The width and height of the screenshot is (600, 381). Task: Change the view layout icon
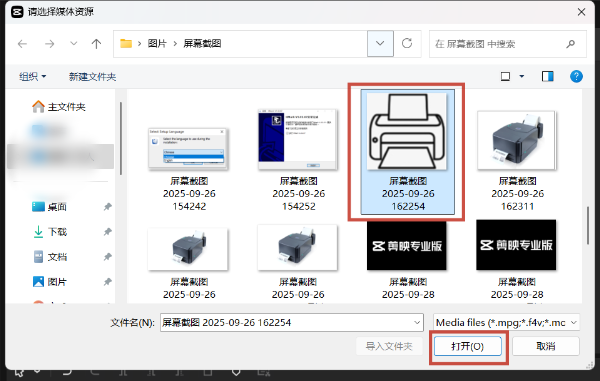click(x=505, y=77)
